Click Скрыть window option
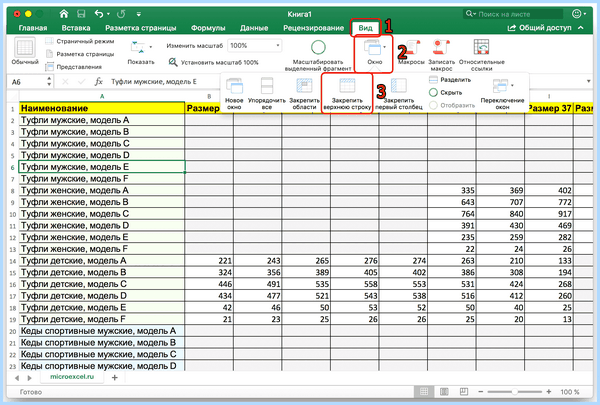Viewport: 600px width, 405px height. (x=445, y=92)
